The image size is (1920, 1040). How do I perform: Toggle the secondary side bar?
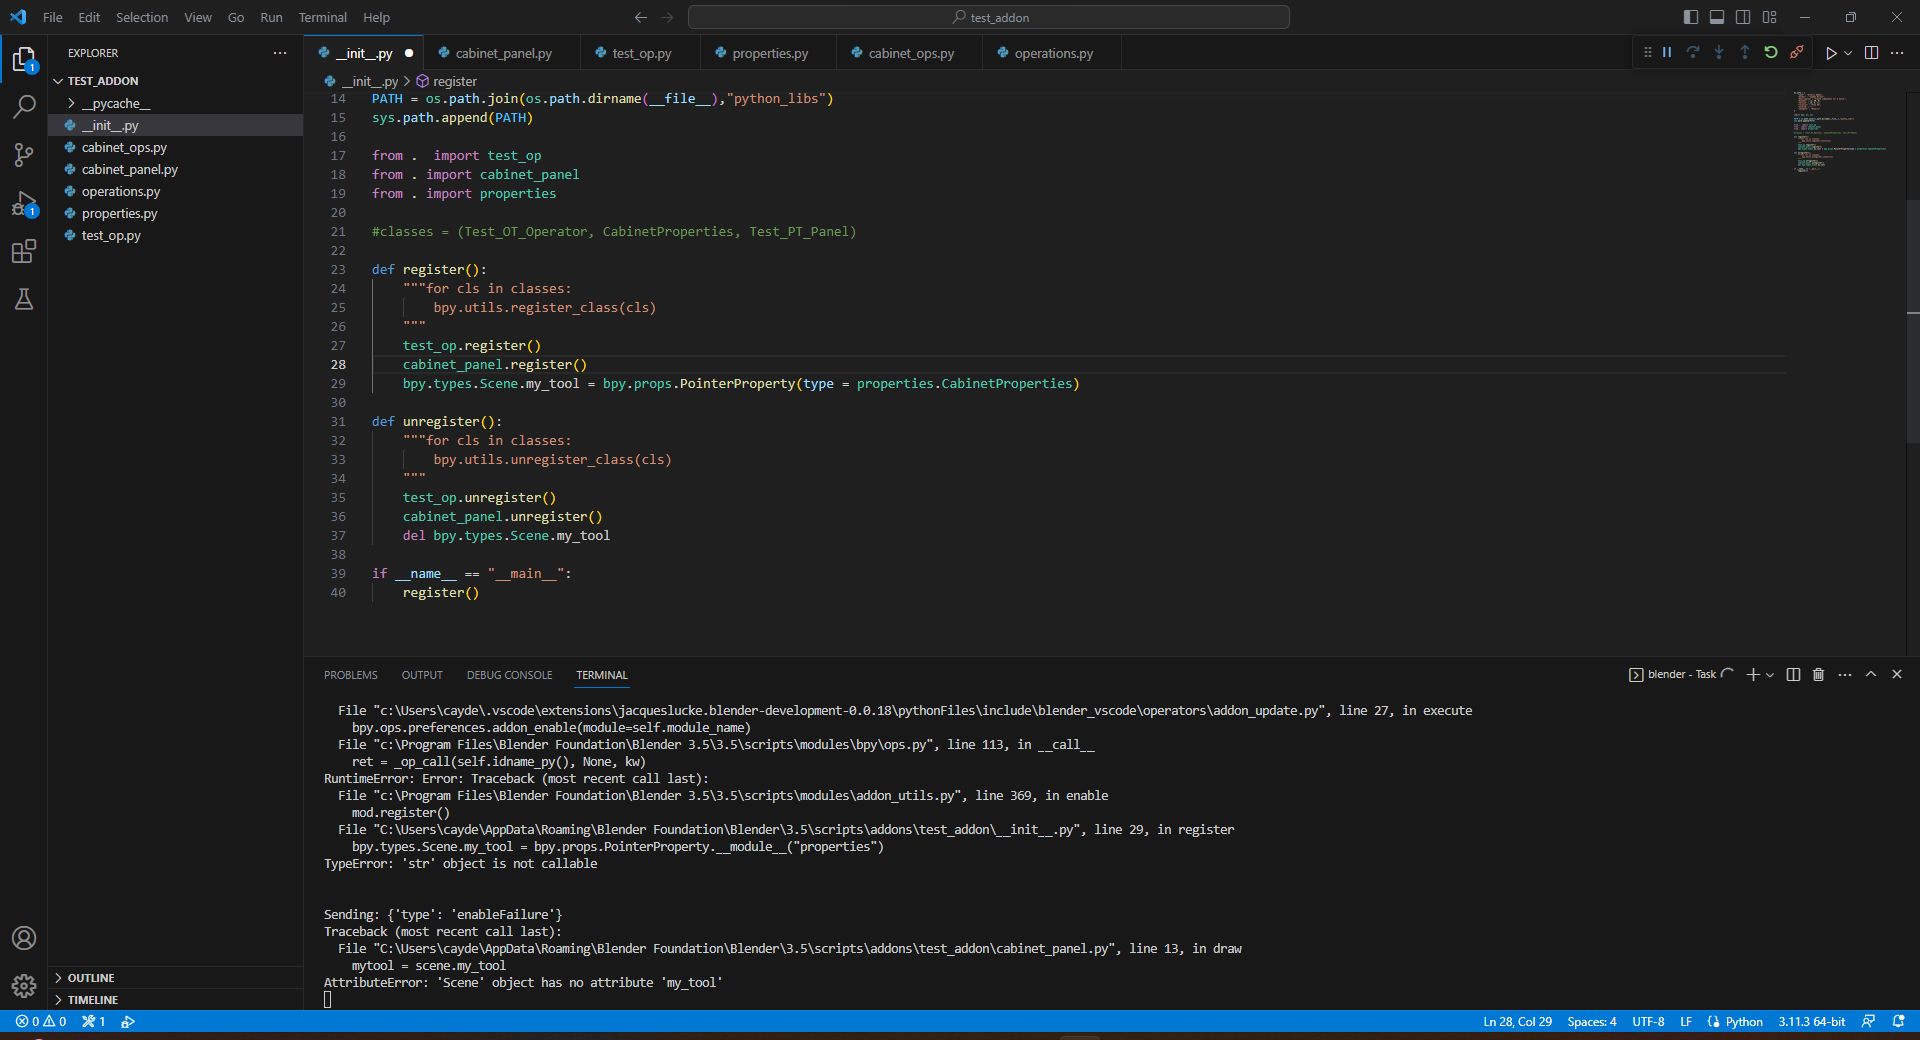click(1743, 17)
